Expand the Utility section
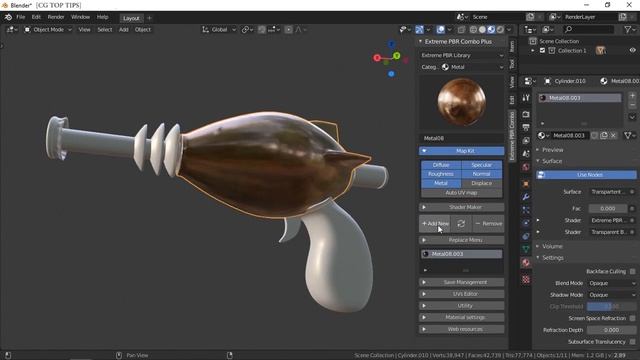 462,306
